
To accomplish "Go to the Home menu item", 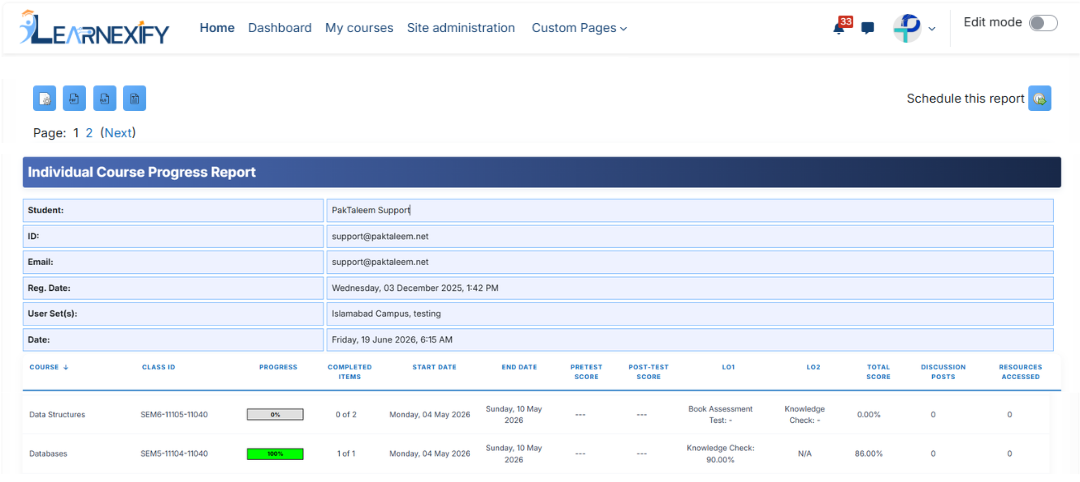I will click(x=217, y=28).
